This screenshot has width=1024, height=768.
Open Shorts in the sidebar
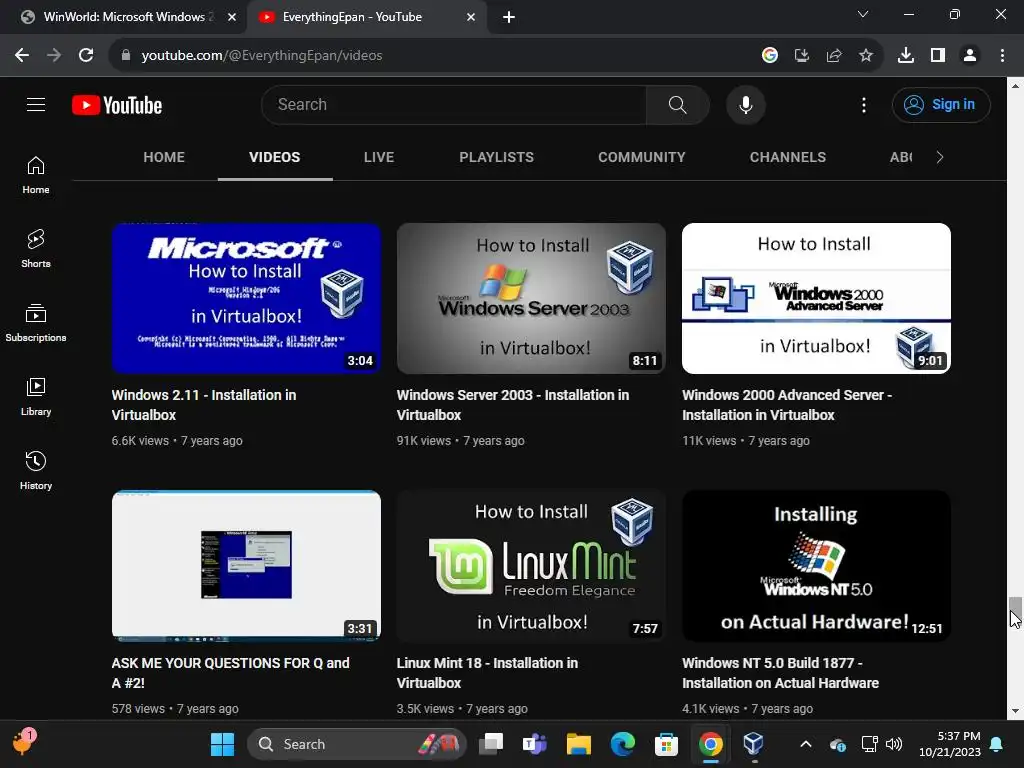(36, 249)
